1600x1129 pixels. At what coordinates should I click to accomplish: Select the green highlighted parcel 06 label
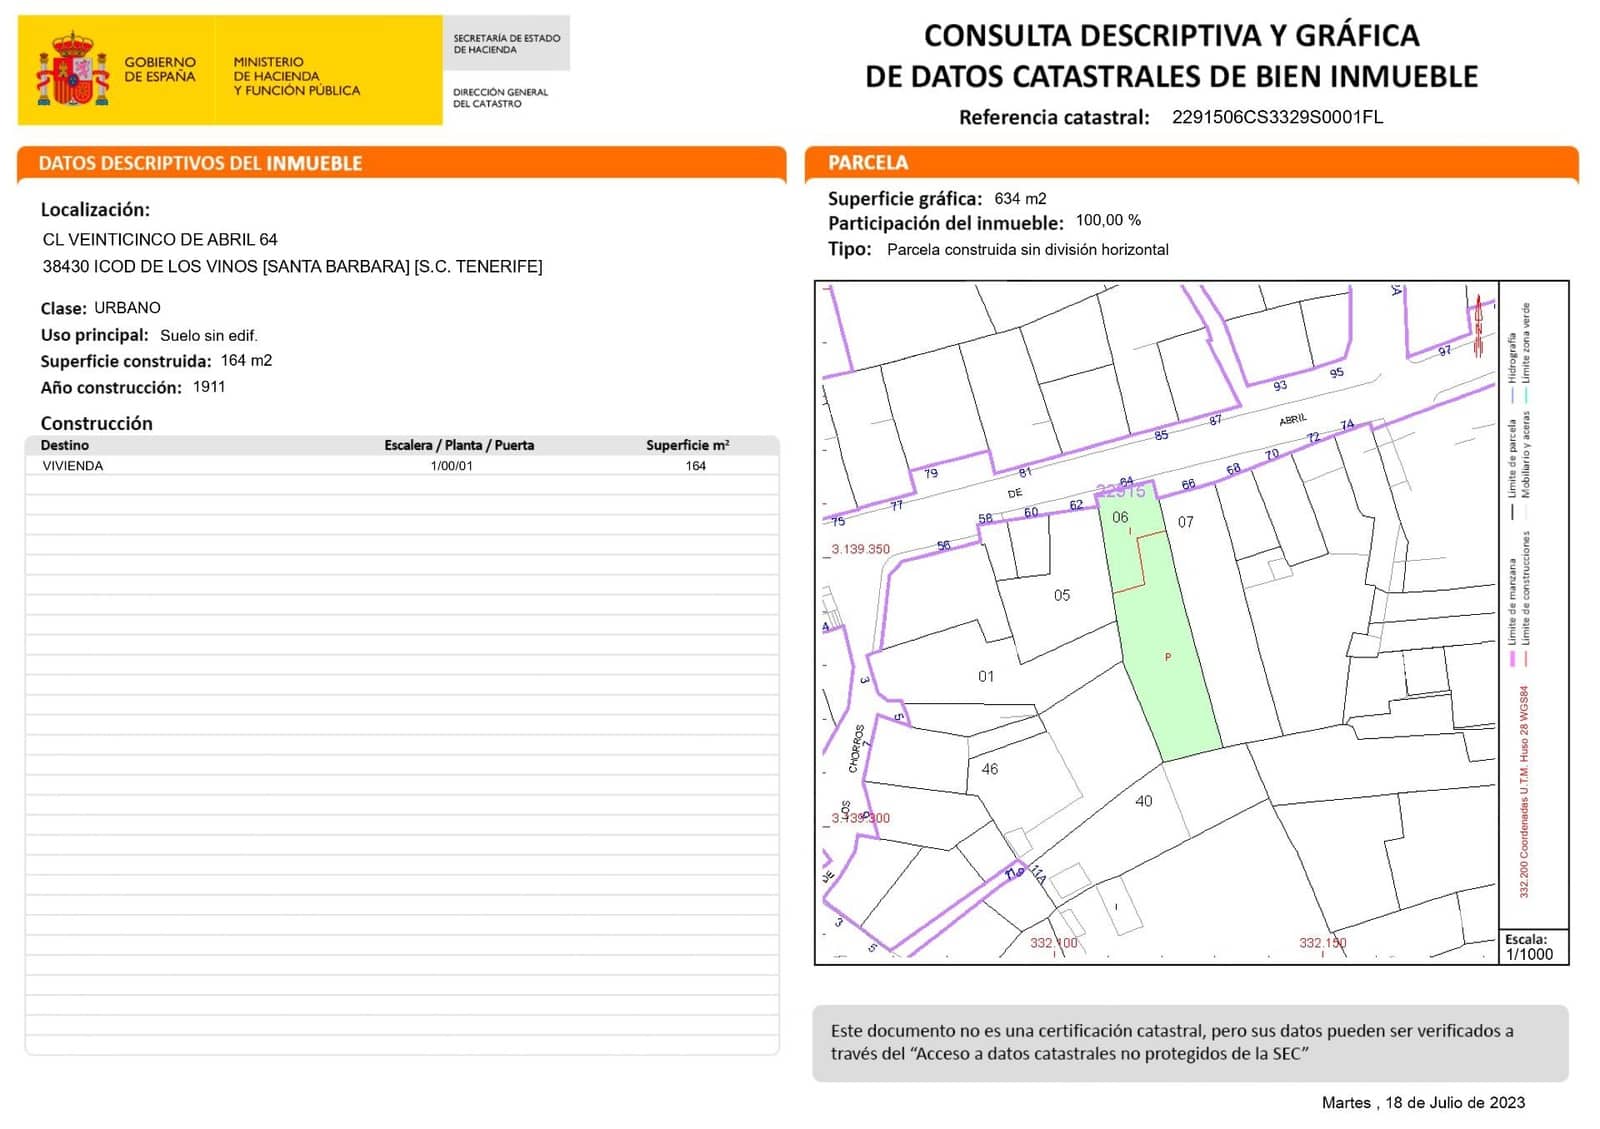pyautogui.click(x=1120, y=517)
